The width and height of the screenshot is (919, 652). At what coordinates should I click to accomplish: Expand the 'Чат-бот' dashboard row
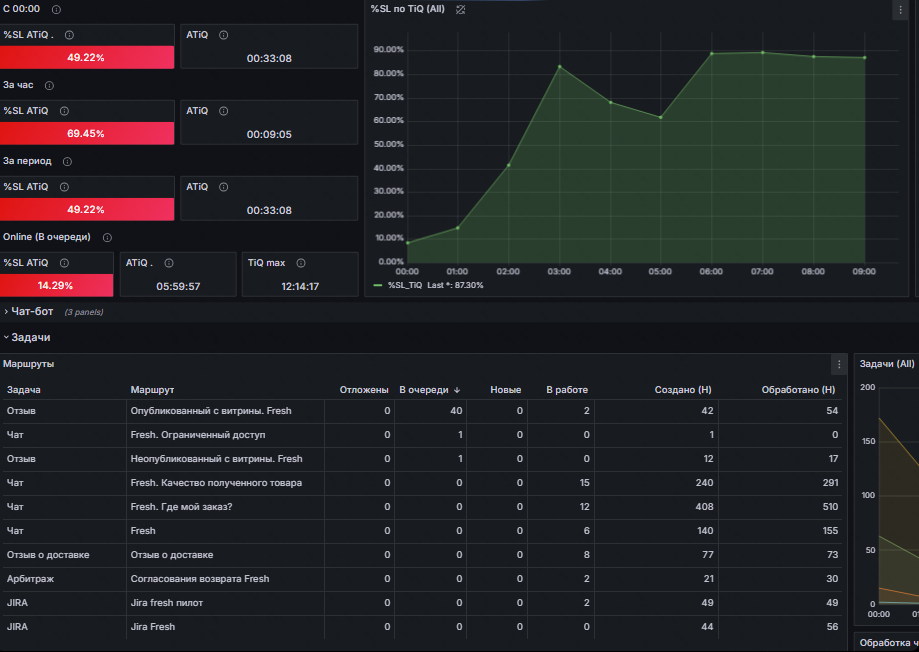click(31, 311)
